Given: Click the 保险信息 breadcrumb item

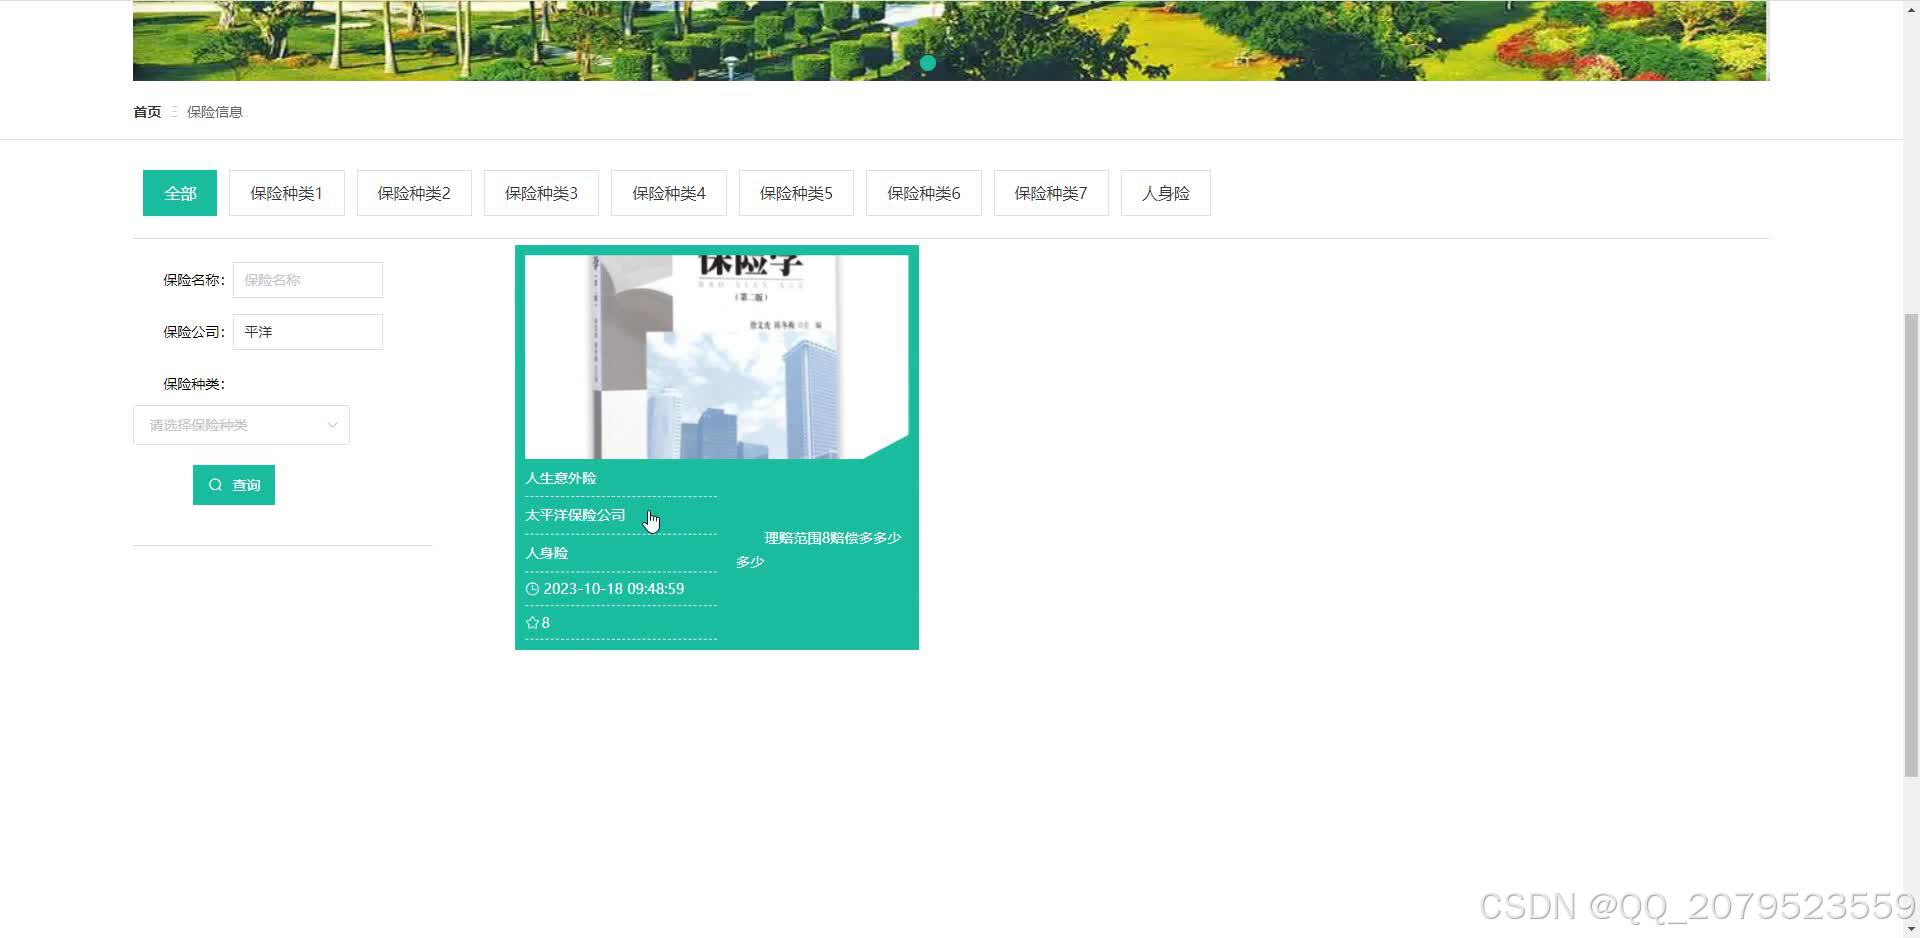Looking at the screenshot, I should pyautogui.click(x=214, y=112).
